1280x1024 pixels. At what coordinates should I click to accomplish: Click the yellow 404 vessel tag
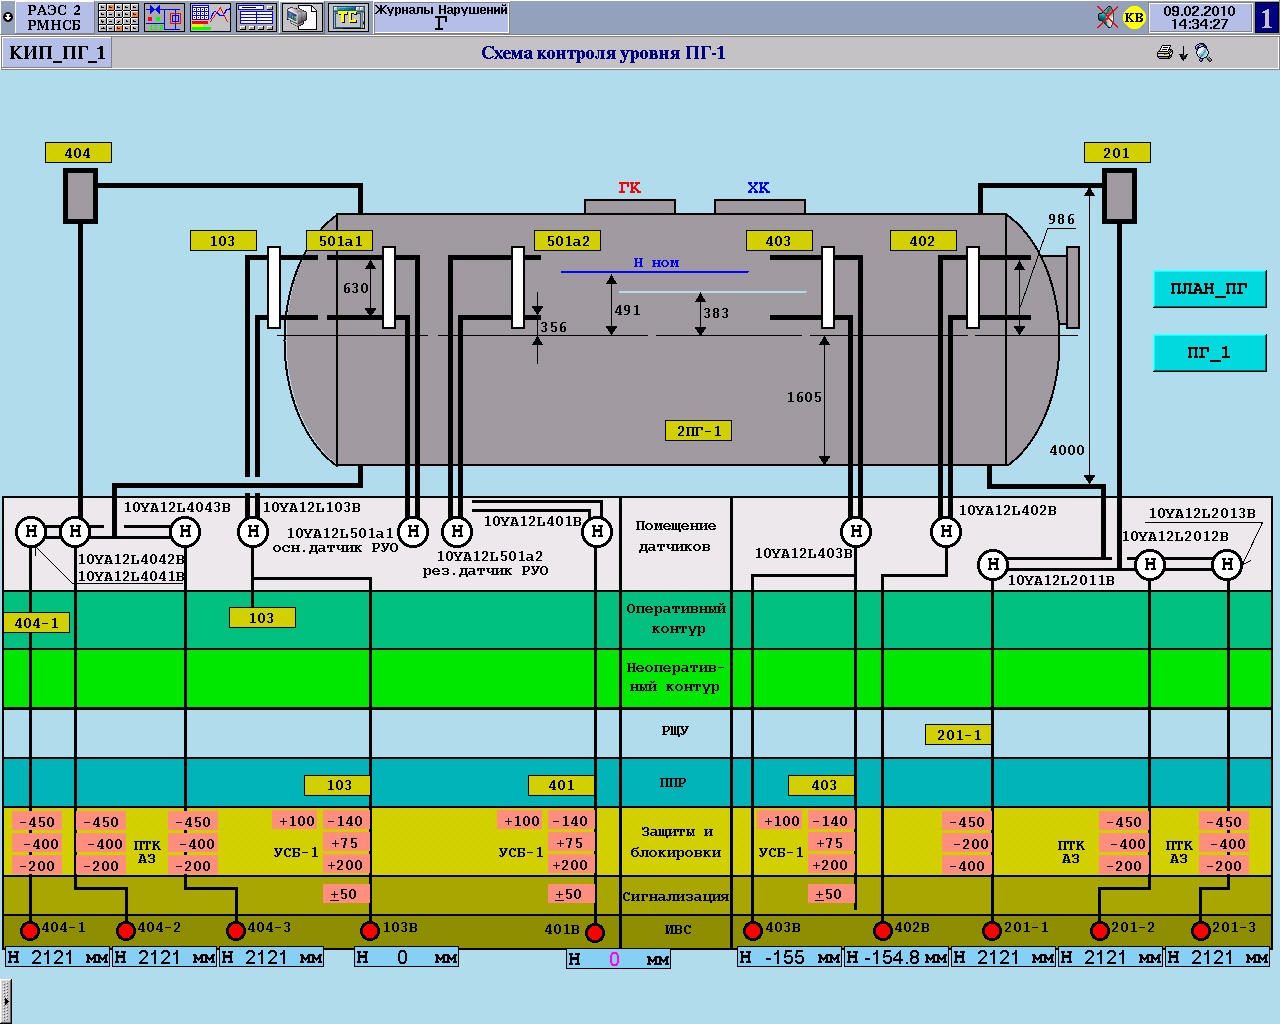[78, 153]
